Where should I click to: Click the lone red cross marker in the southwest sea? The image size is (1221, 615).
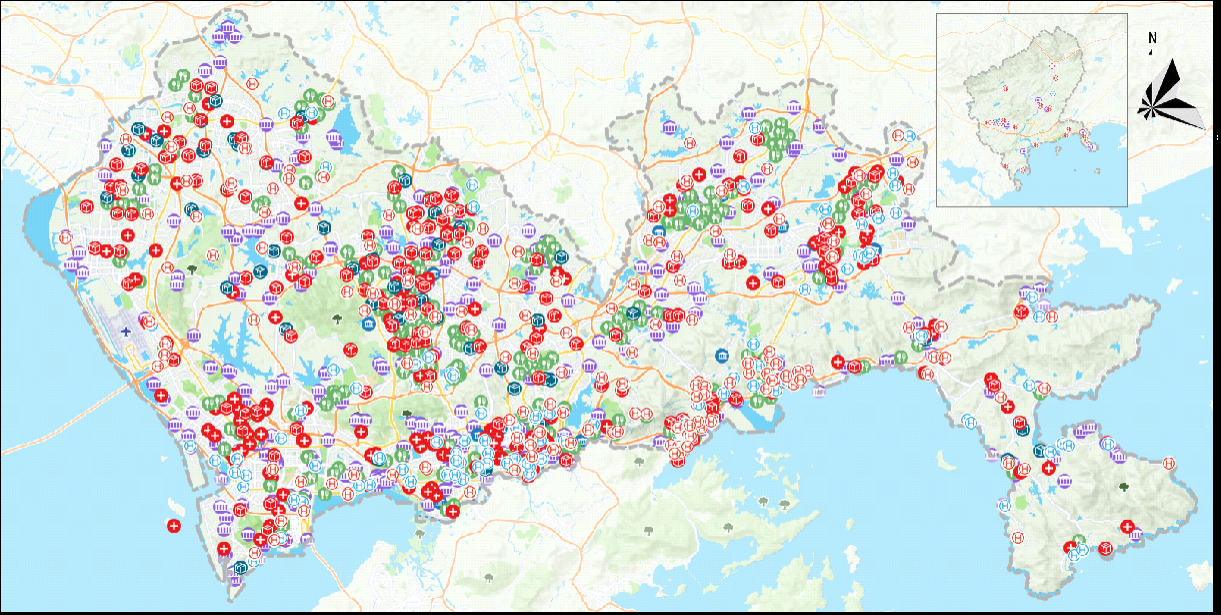(174, 525)
